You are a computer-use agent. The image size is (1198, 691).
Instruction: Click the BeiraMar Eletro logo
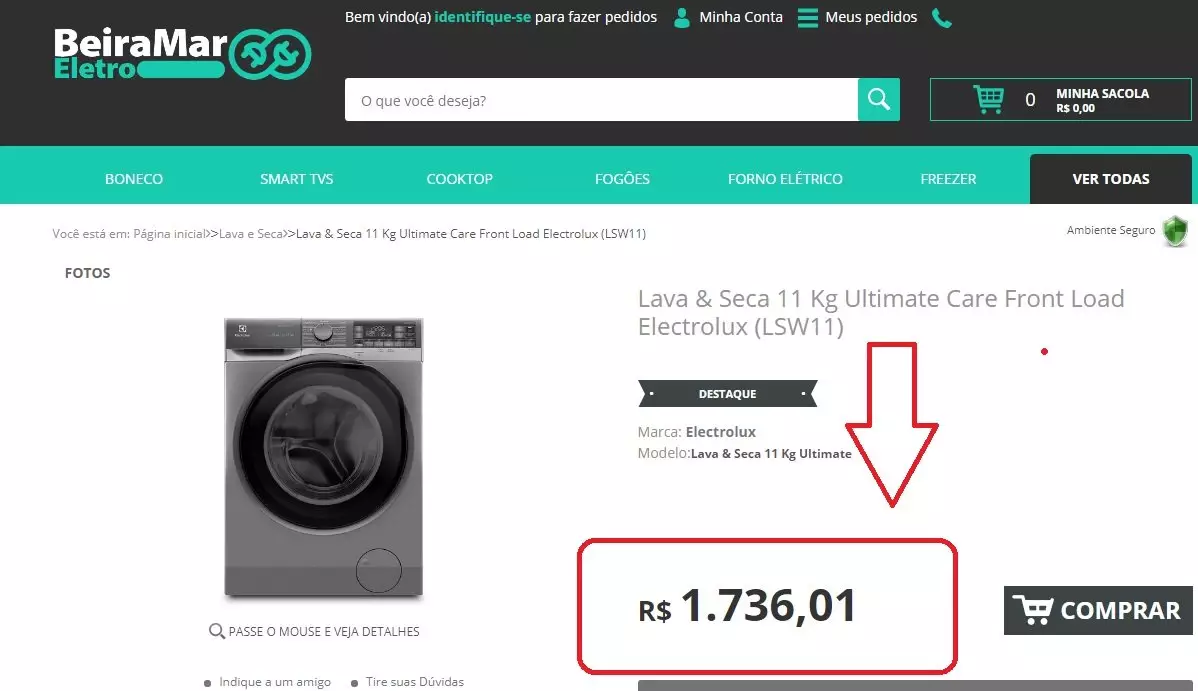[x=182, y=54]
